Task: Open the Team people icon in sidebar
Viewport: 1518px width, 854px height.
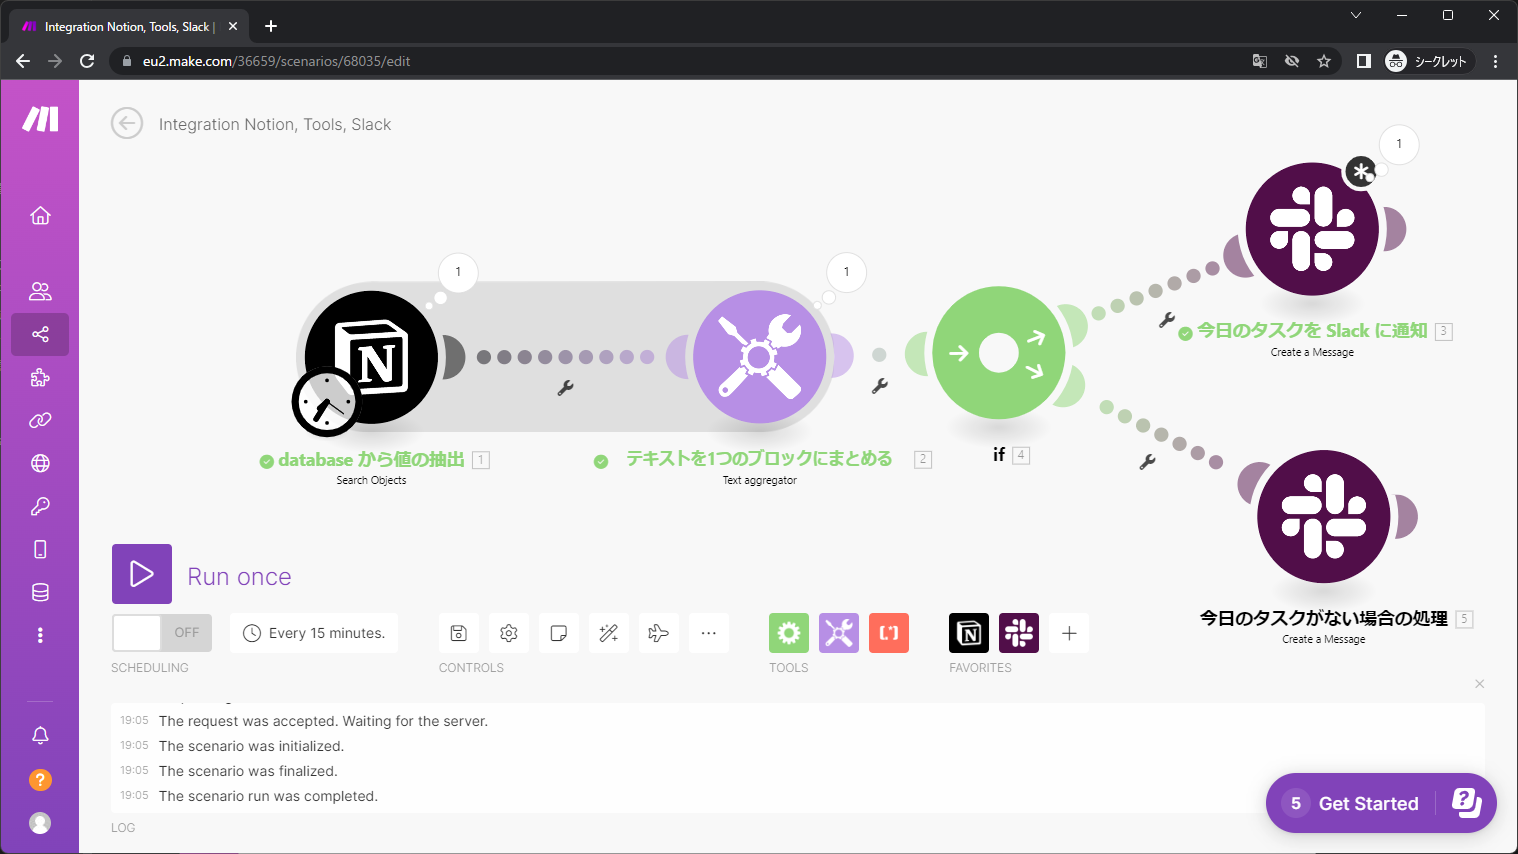Action: click(40, 291)
